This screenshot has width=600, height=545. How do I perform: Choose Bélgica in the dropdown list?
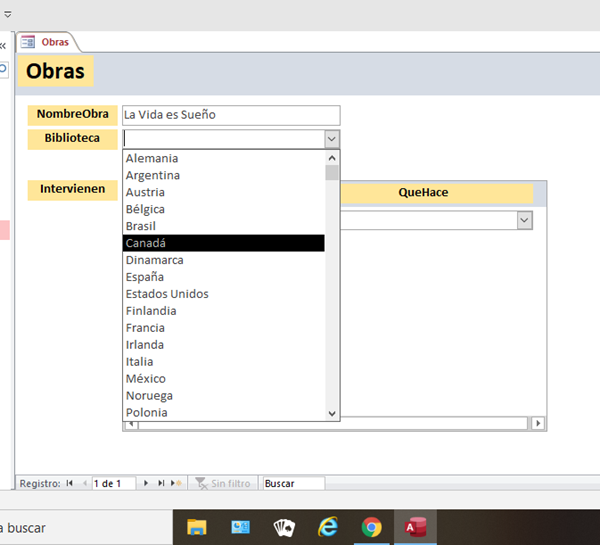pos(223,209)
